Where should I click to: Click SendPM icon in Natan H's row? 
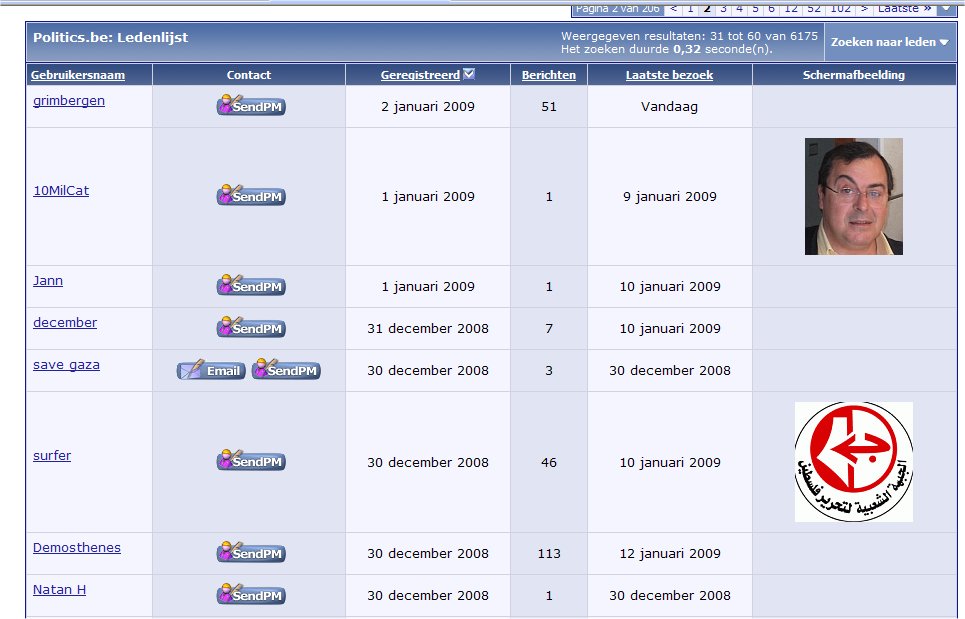coord(251,595)
